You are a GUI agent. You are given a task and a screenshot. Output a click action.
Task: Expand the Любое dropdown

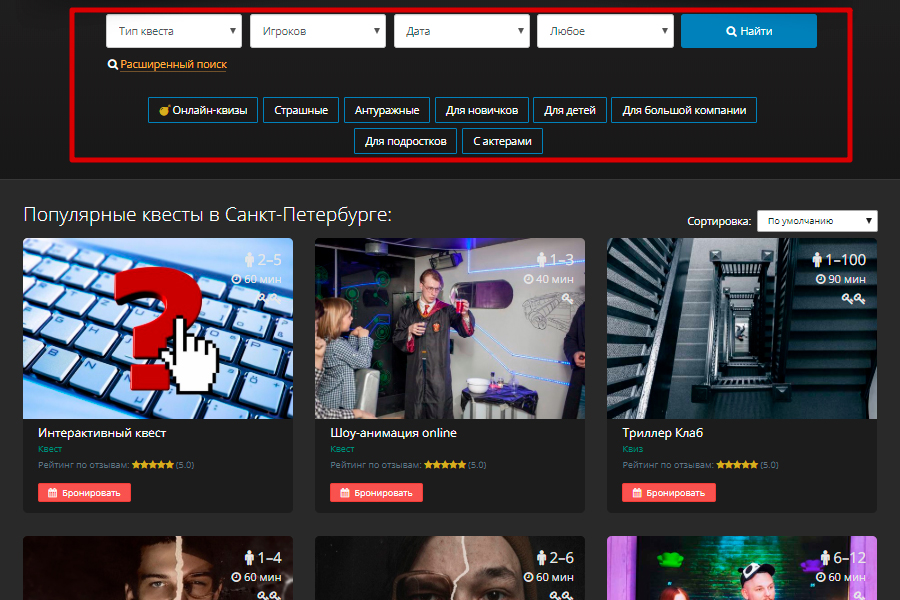click(x=605, y=31)
